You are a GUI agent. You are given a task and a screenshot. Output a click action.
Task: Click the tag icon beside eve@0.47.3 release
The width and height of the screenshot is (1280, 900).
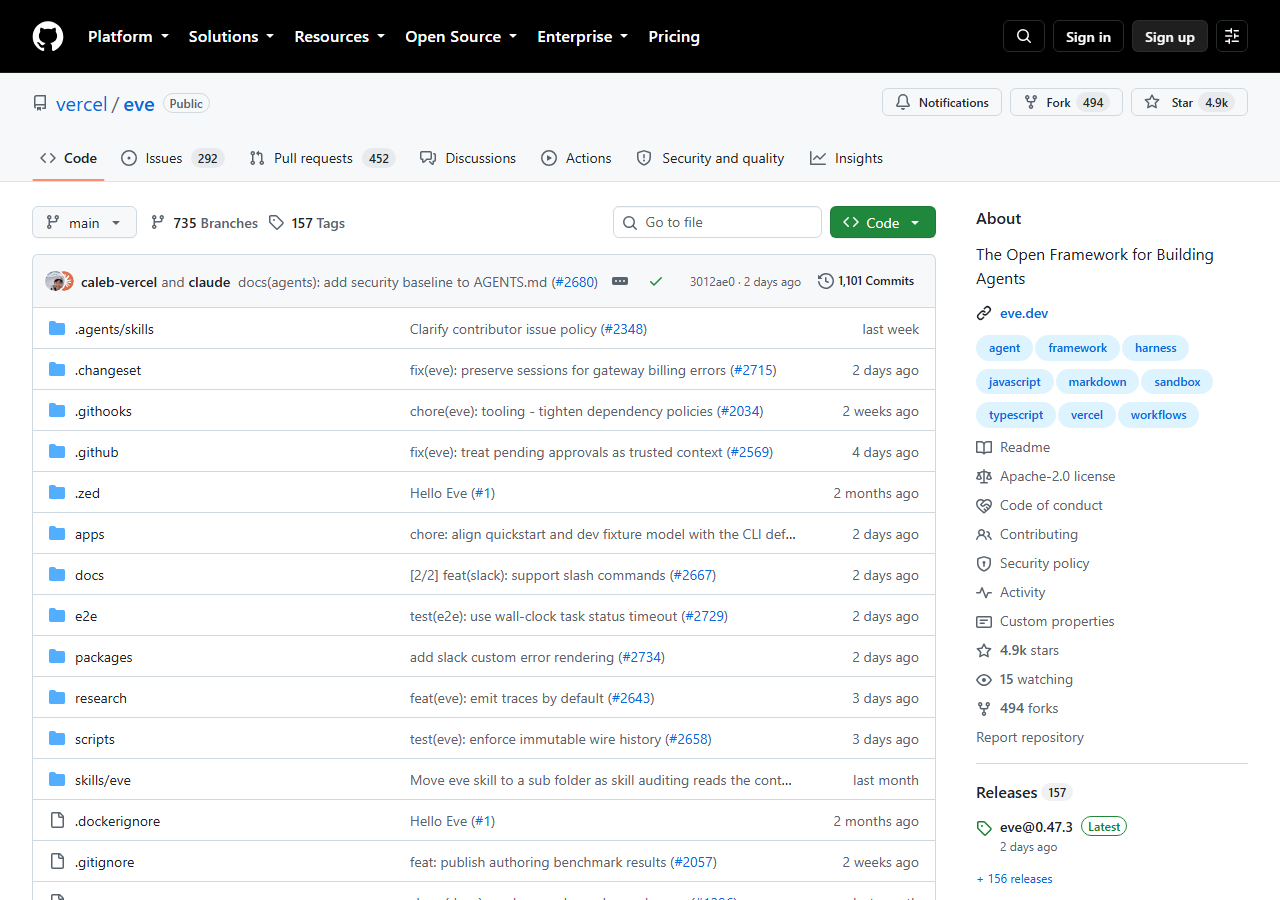pyautogui.click(x=984, y=828)
